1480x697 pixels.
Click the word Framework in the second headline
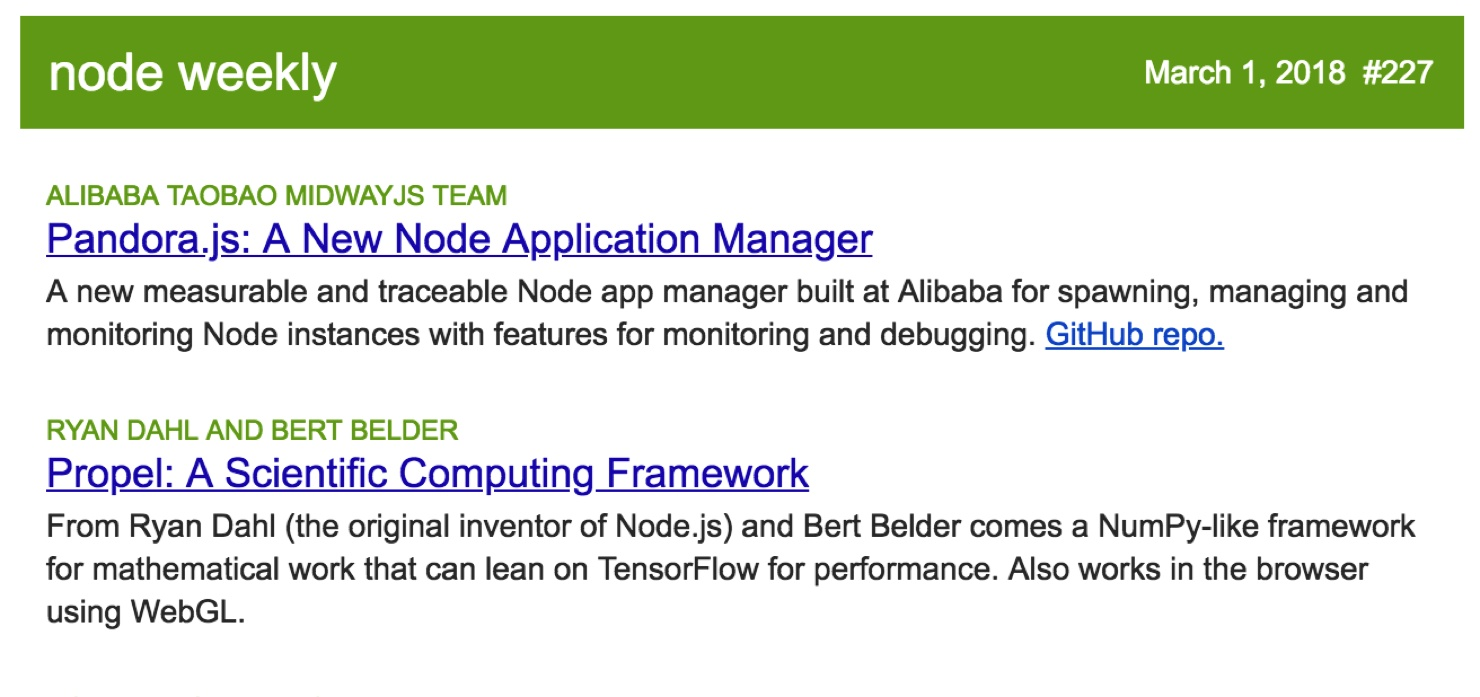pos(707,474)
